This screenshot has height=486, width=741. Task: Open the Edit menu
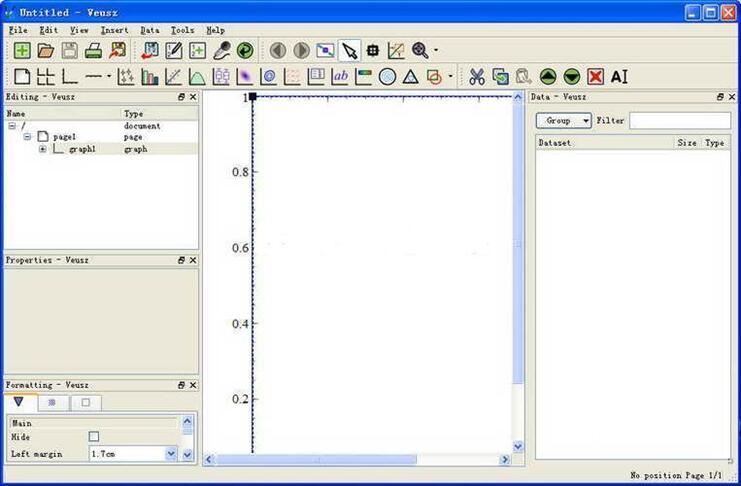pos(49,30)
